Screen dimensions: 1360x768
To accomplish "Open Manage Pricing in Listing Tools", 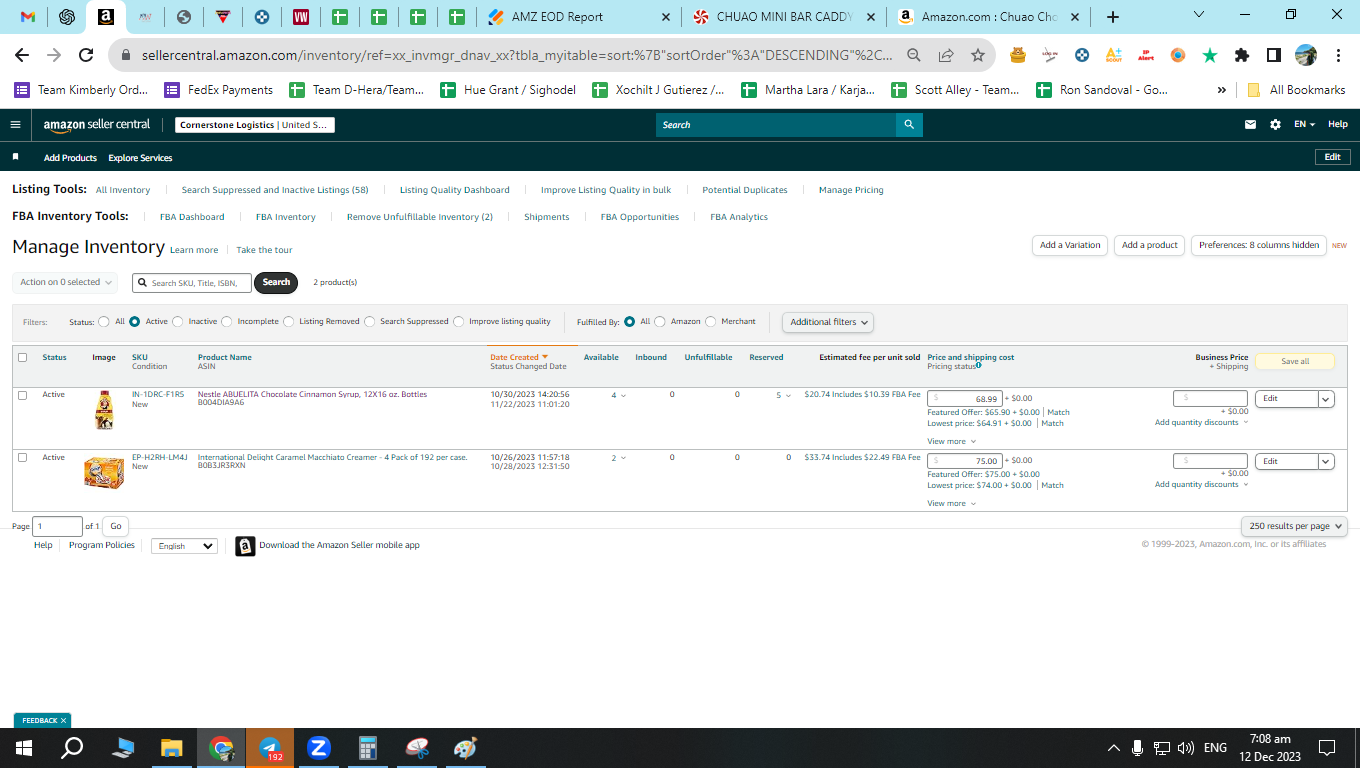I will tap(851, 190).
